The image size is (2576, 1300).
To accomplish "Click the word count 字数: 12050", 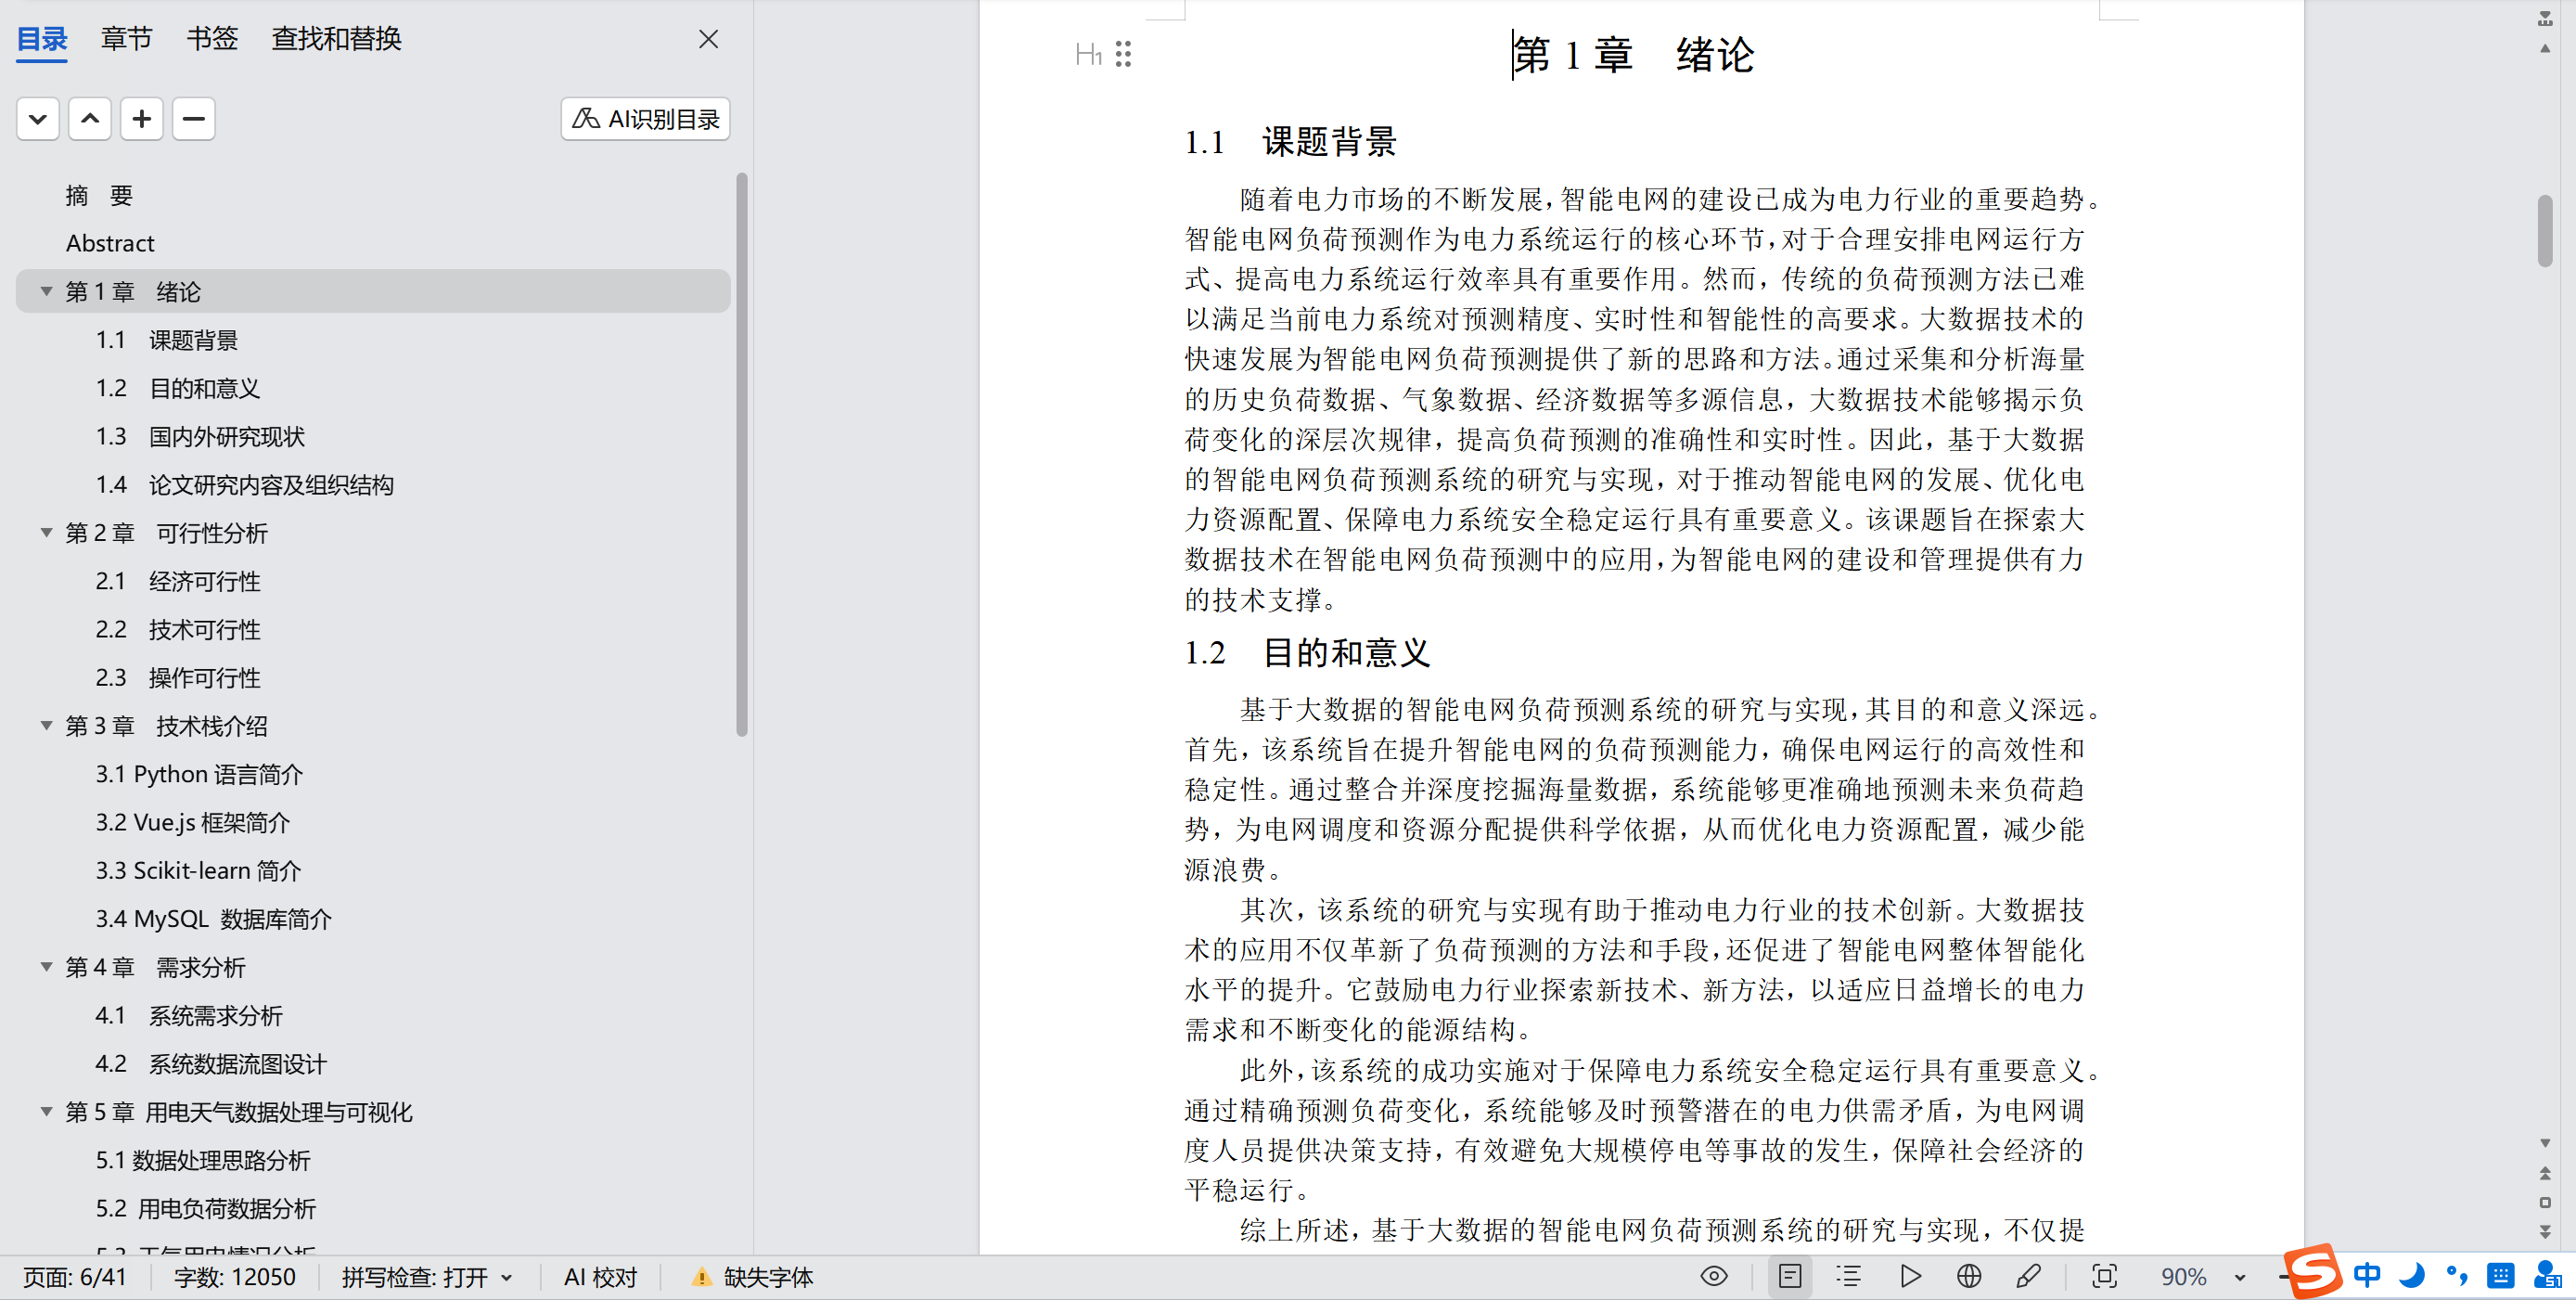I will pyautogui.click(x=235, y=1277).
